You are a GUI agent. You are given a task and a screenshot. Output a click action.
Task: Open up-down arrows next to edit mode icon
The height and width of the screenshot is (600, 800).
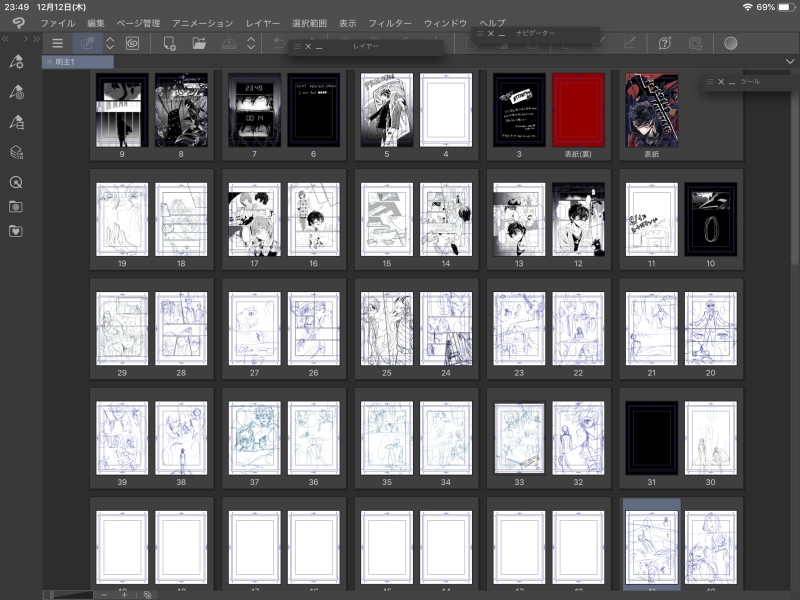(x=110, y=43)
